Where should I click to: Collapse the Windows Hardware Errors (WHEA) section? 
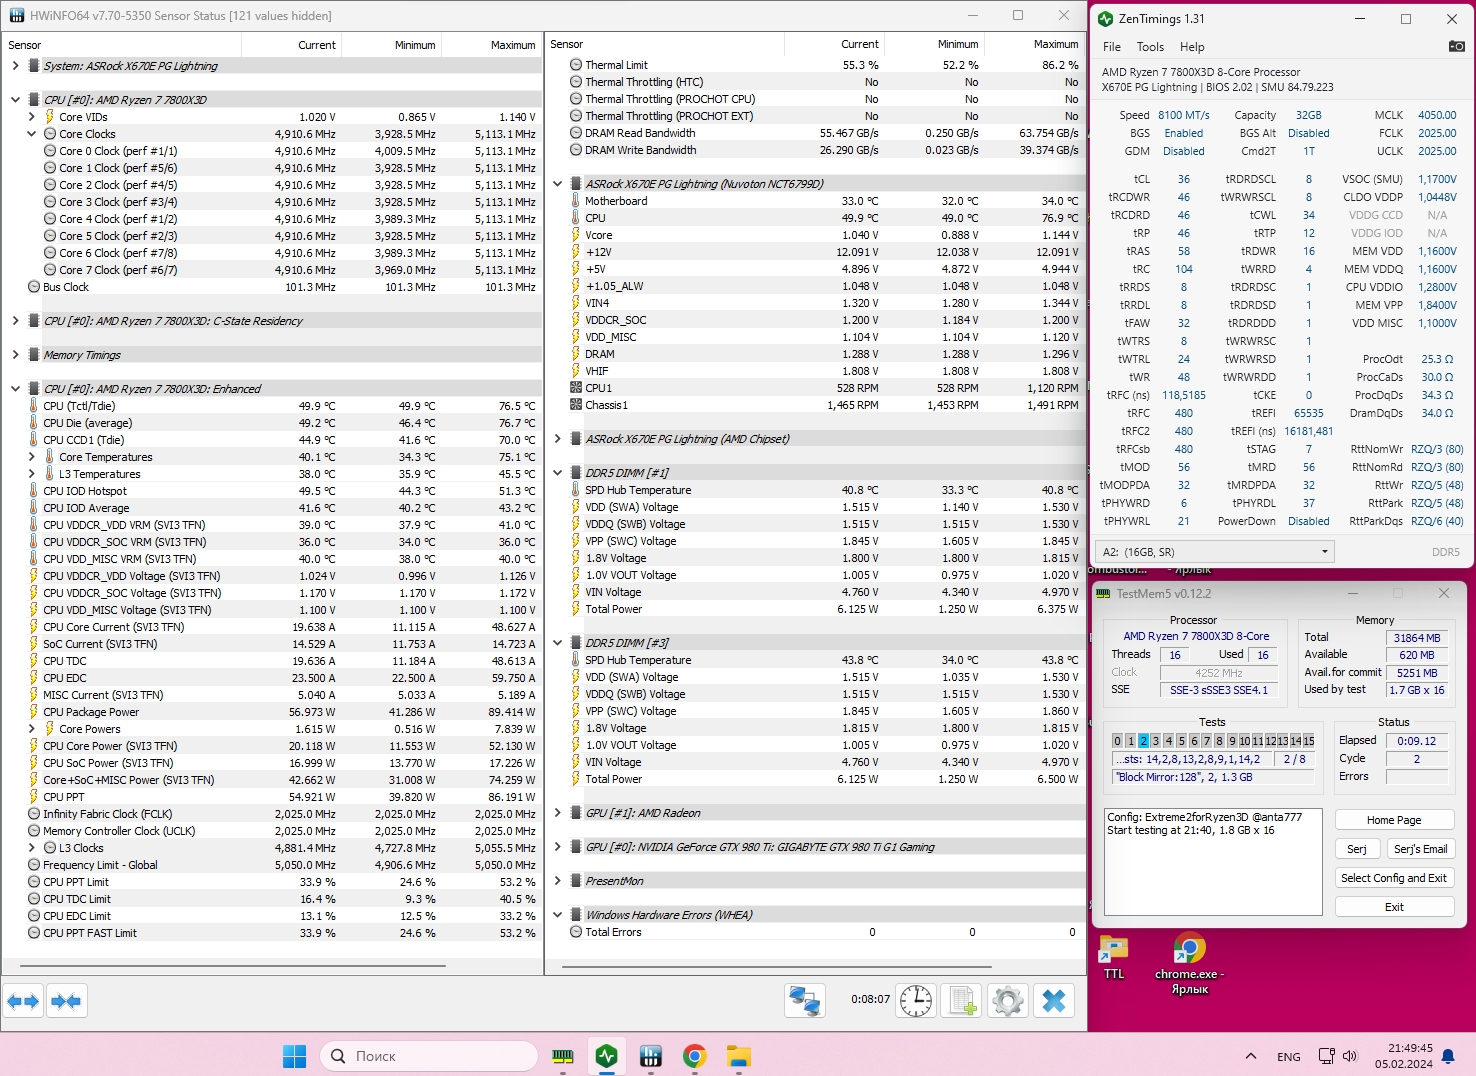(558, 915)
